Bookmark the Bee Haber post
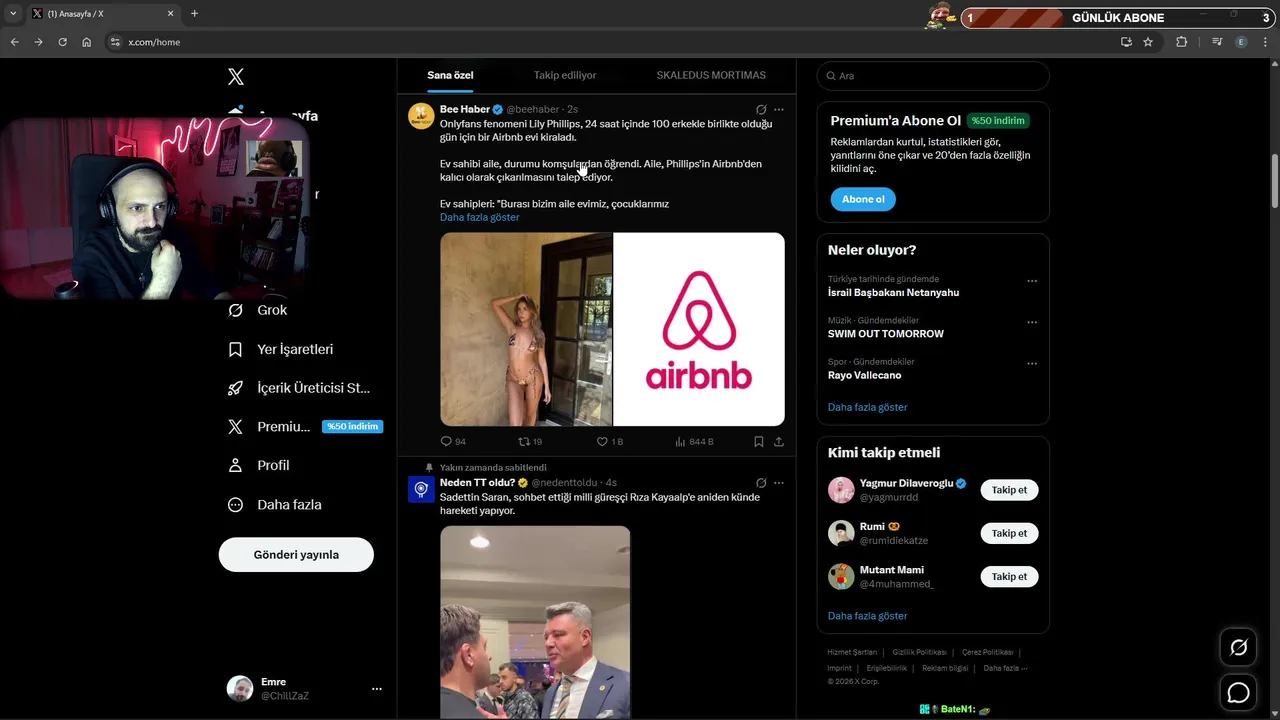Screen dimensions: 1280x720 click(x=759, y=441)
